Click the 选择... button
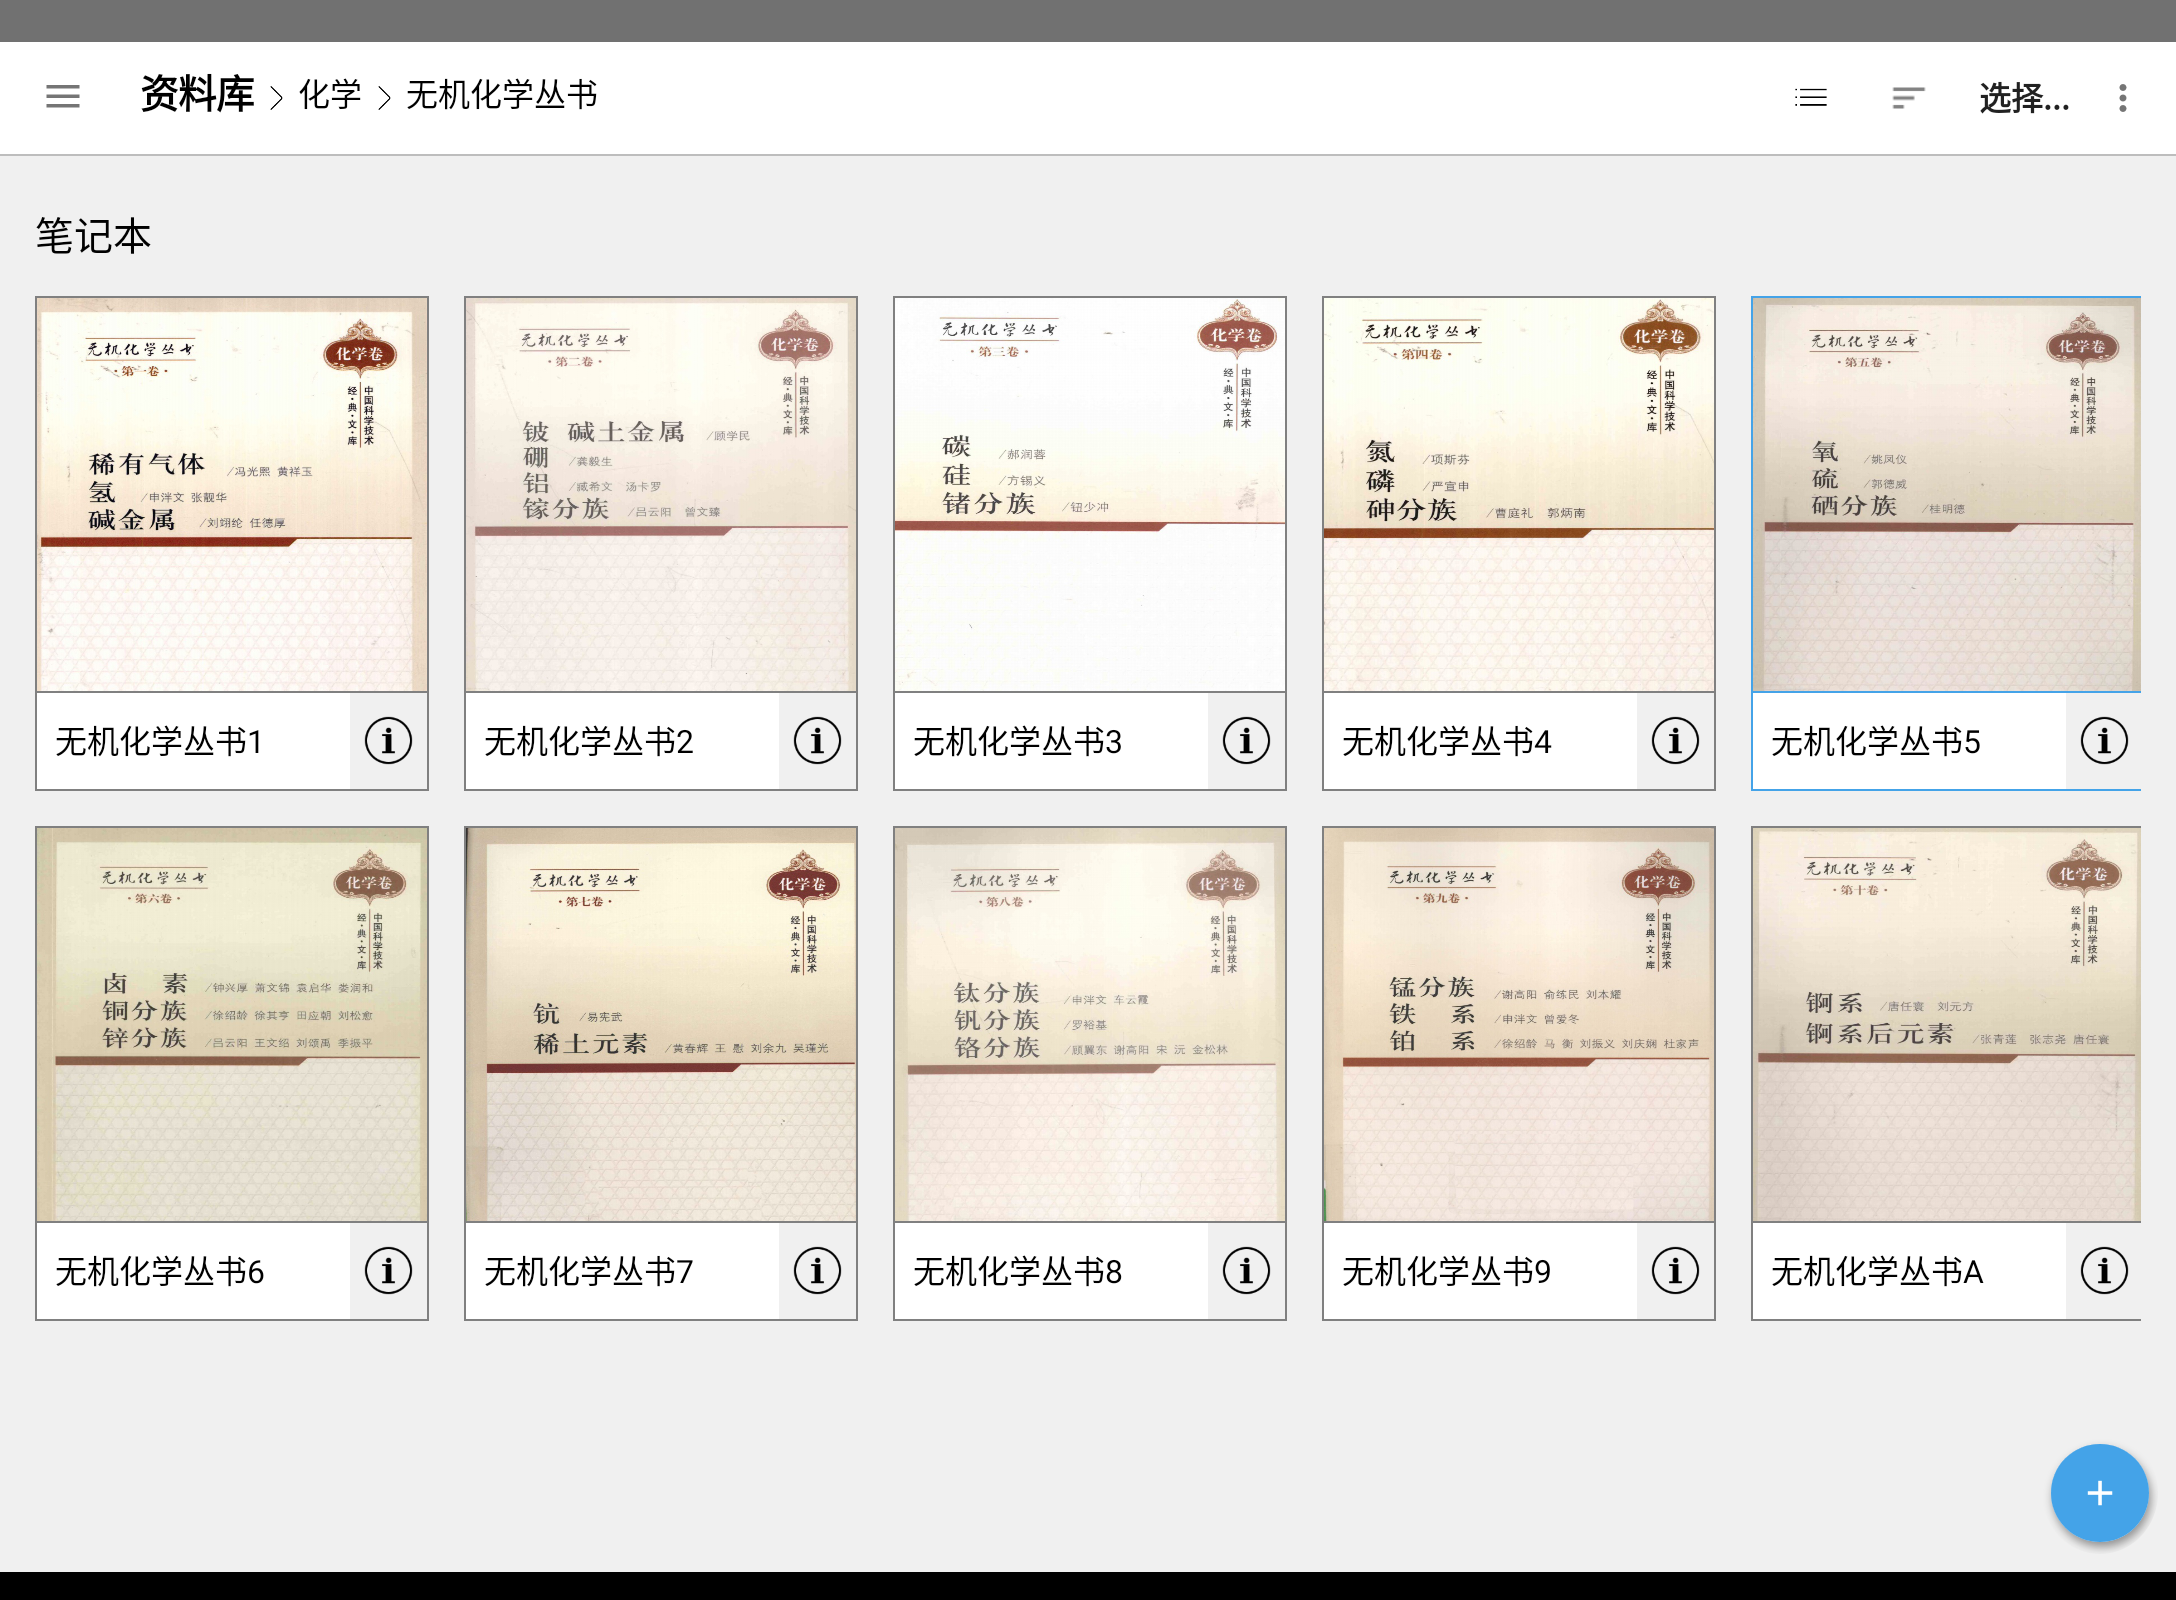Screen dimensions: 2176x1600 2024,97
